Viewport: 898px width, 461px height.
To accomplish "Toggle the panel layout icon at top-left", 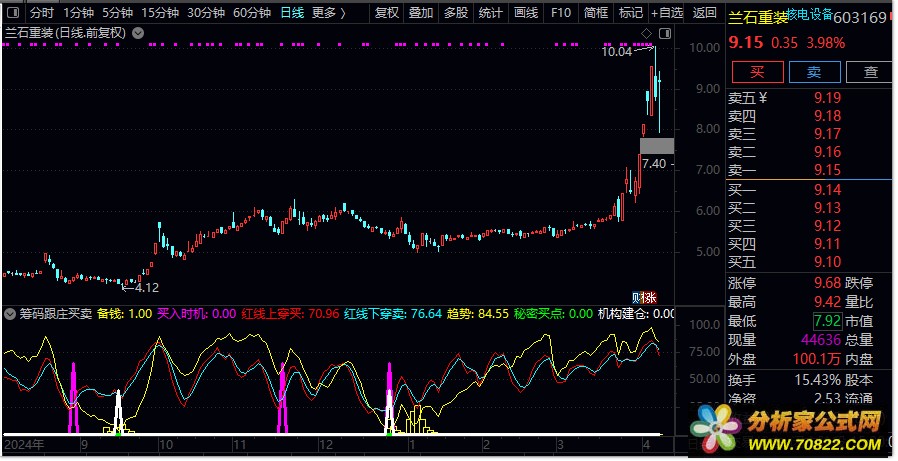I will (13, 13).
